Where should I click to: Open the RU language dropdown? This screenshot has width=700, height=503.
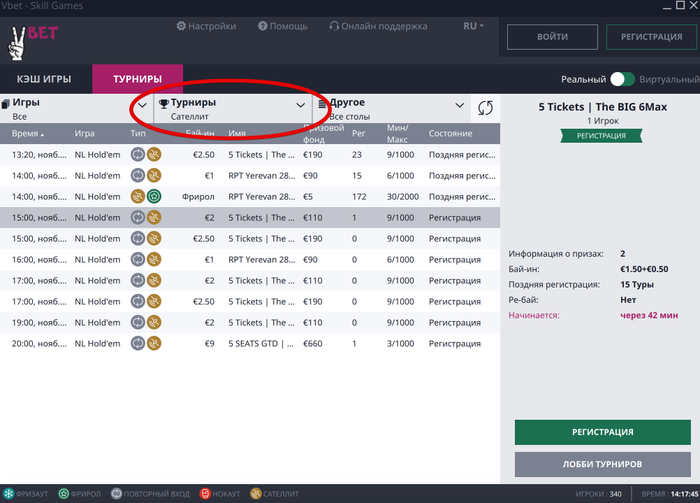coord(473,26)
